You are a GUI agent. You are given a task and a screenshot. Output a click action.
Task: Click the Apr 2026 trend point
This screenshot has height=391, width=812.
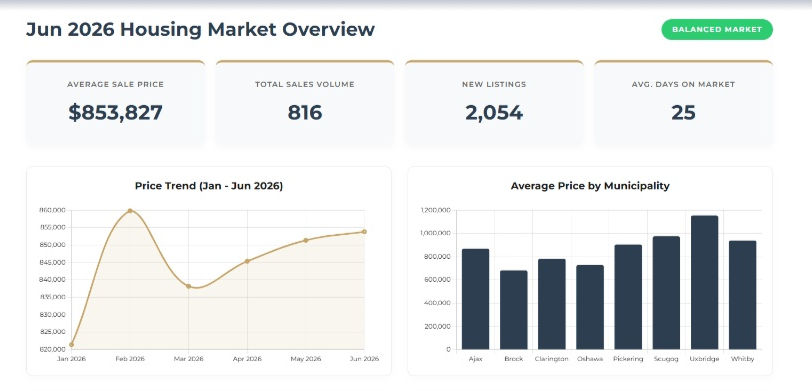[x=247, y=261]
